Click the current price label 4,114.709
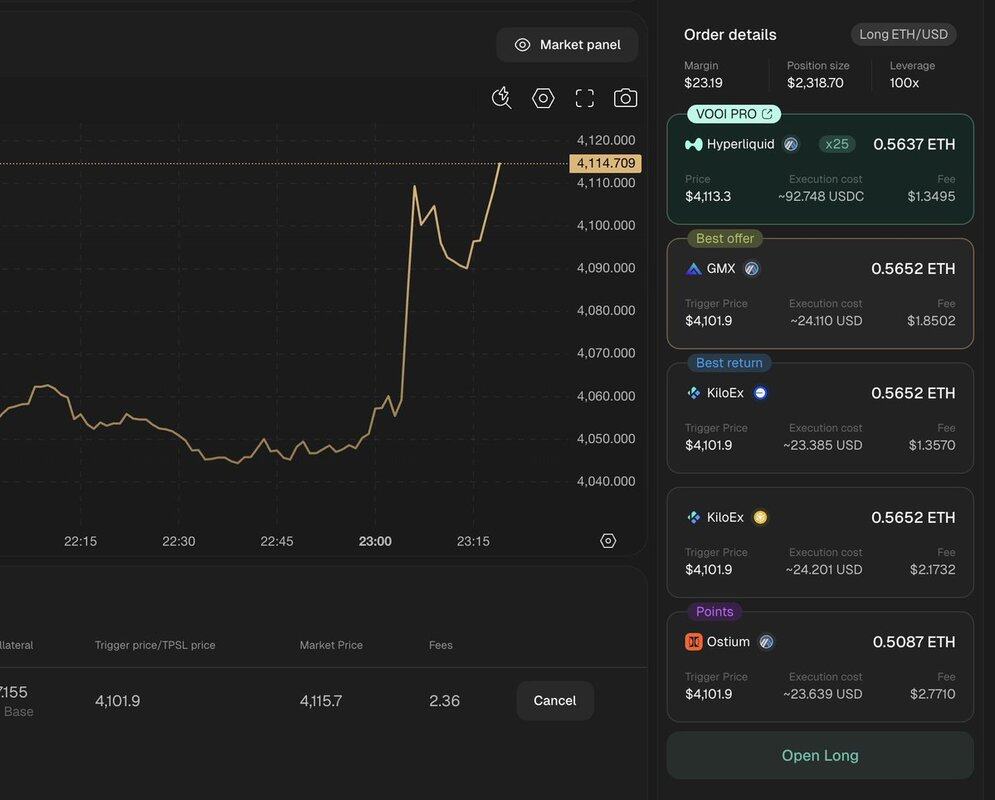This screenshot has width=995, height=800. [605, 163]
